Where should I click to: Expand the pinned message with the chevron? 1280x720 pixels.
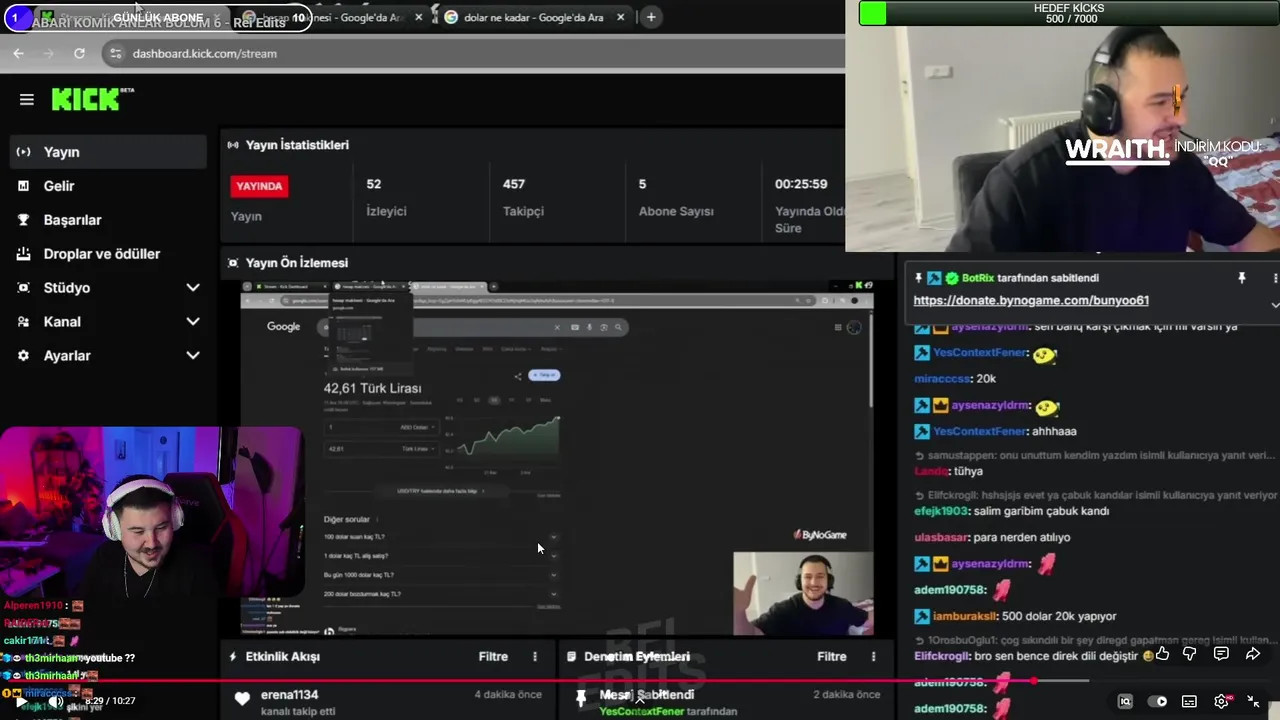pyautogui.click(x=1275, y=304)
